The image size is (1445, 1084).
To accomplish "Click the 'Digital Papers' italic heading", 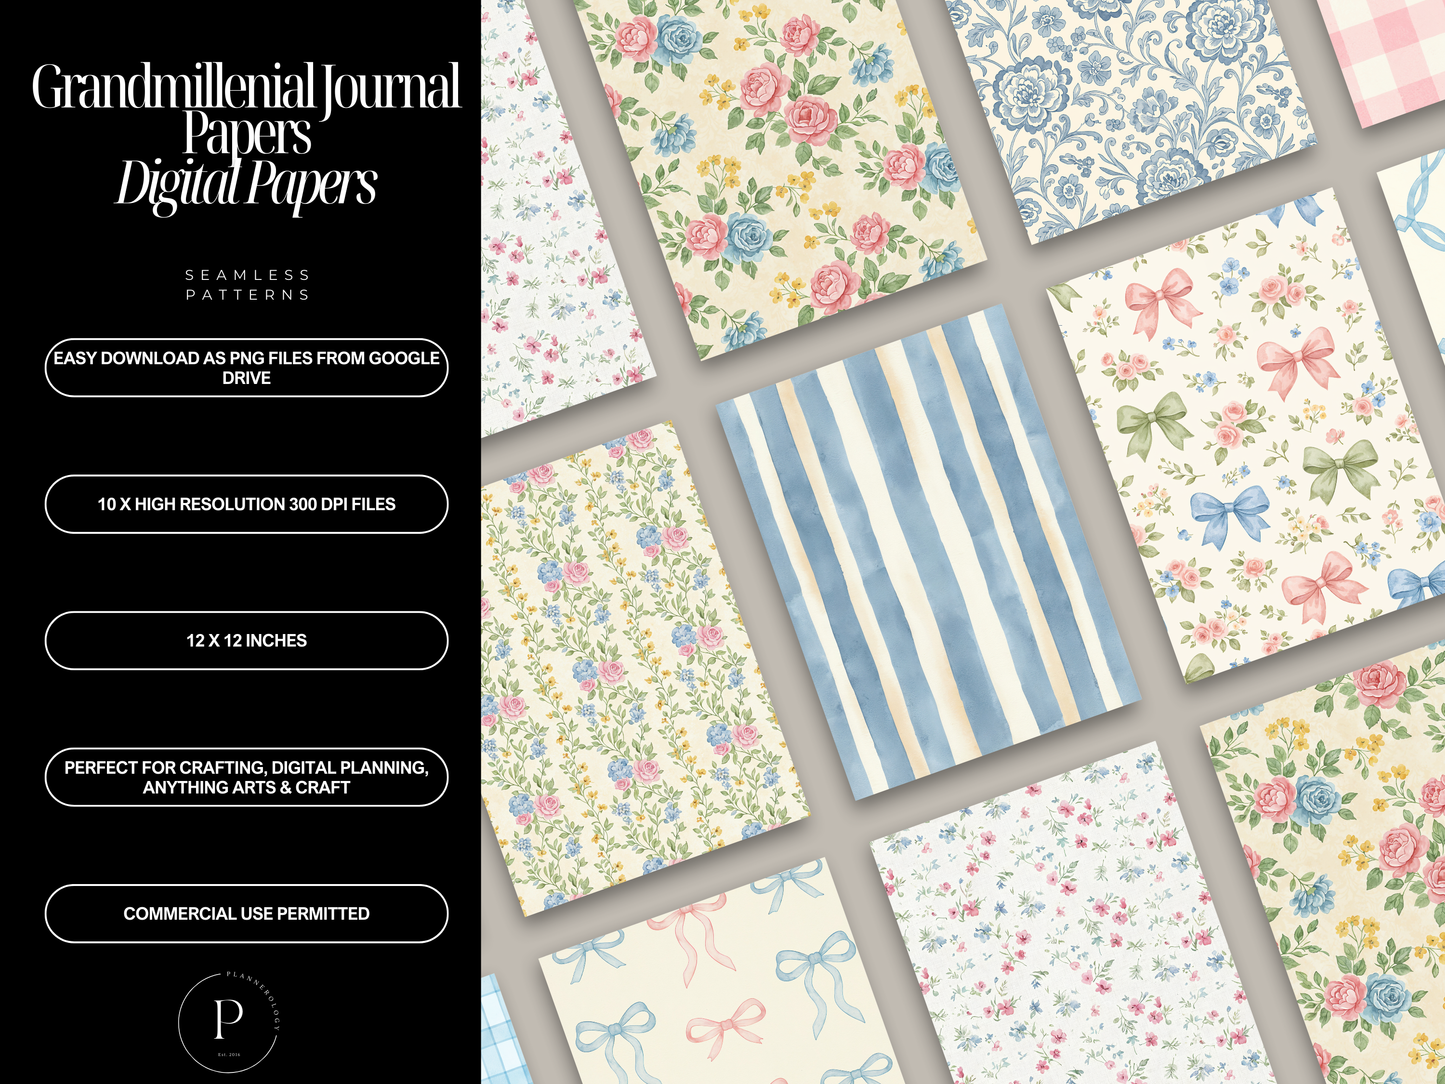I will click(x=246, y=187).
